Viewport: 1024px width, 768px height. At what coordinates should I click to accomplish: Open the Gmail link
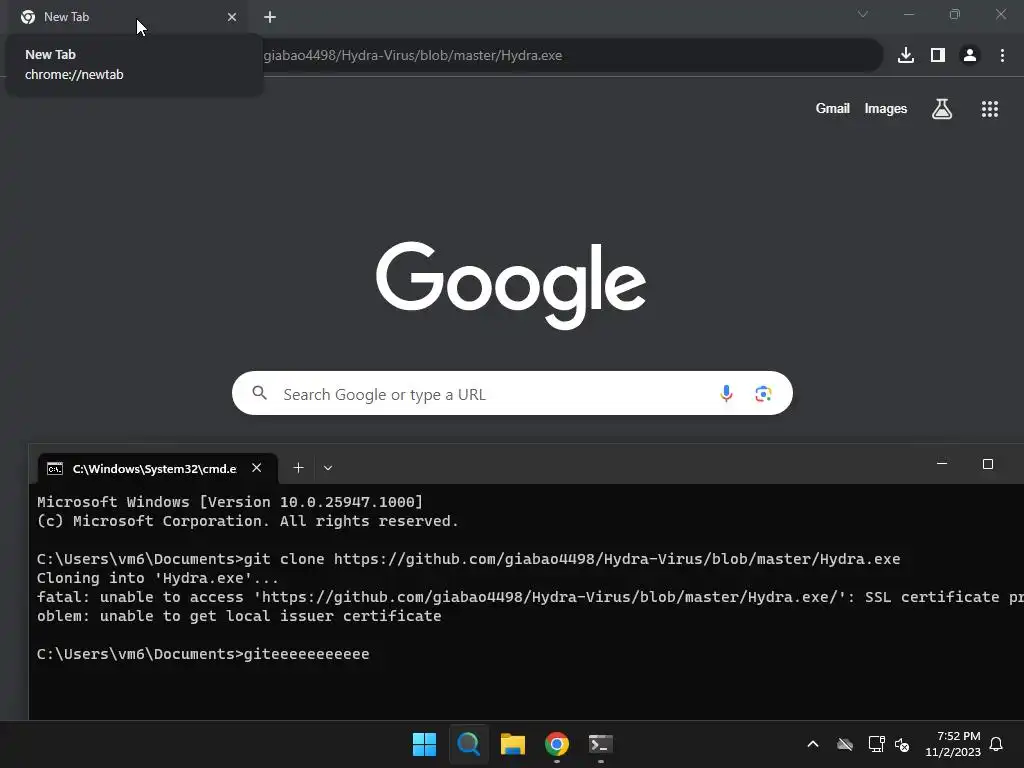pyautogui.click(x=833, y=108)
